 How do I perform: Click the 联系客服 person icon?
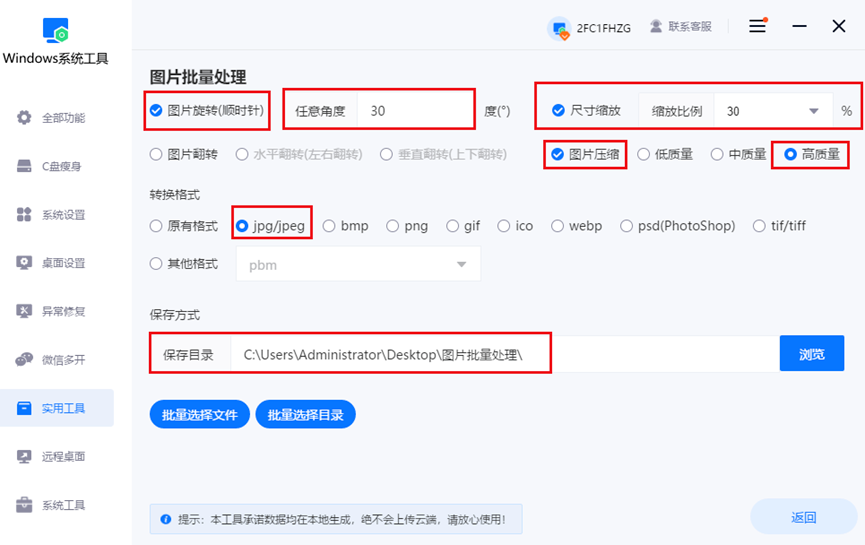tap(656, 26)
